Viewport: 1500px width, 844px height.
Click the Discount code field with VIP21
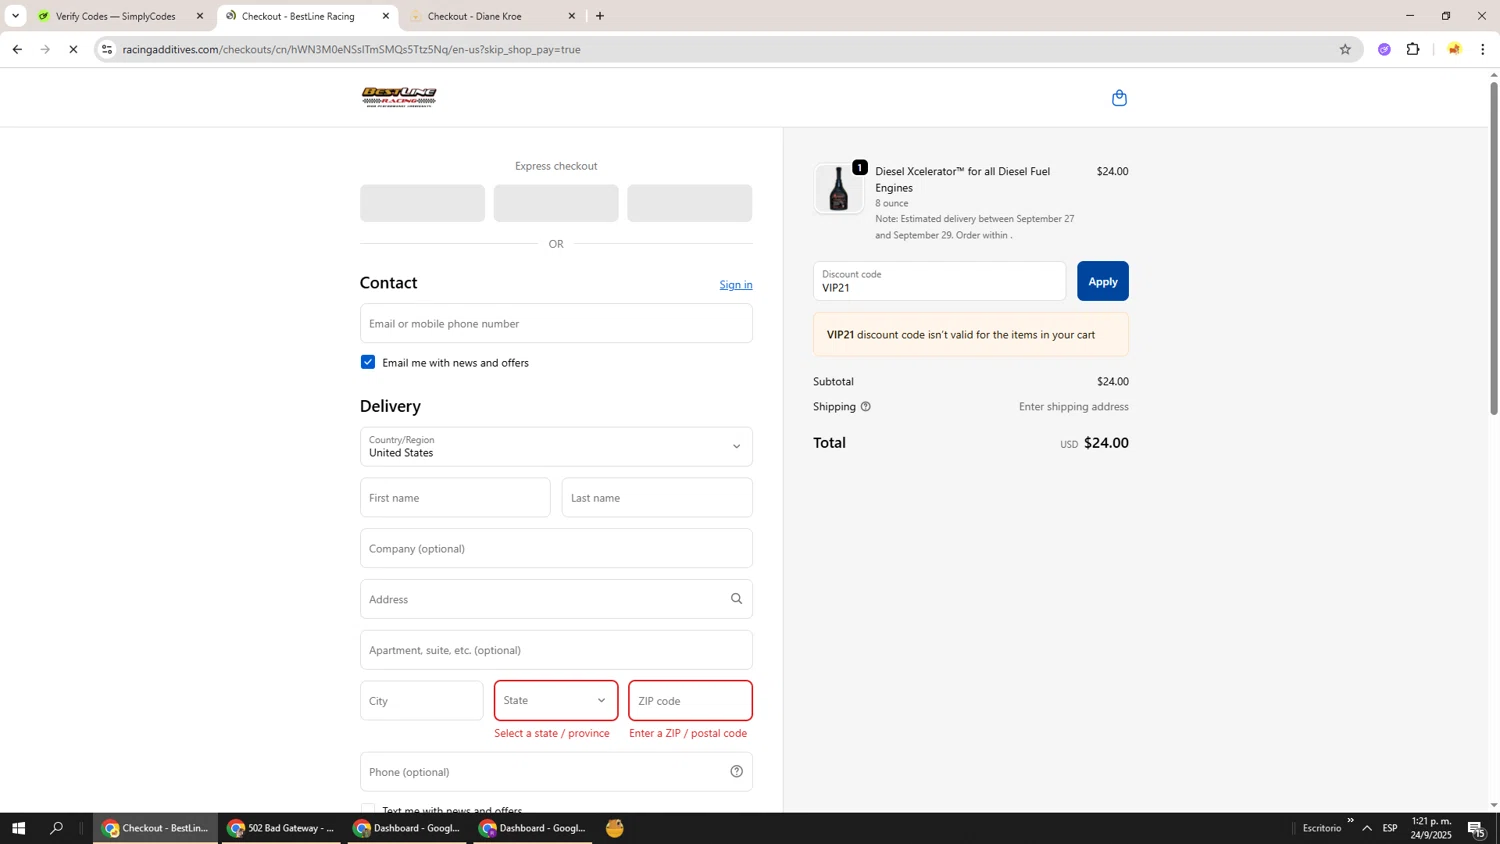[939, 281]
